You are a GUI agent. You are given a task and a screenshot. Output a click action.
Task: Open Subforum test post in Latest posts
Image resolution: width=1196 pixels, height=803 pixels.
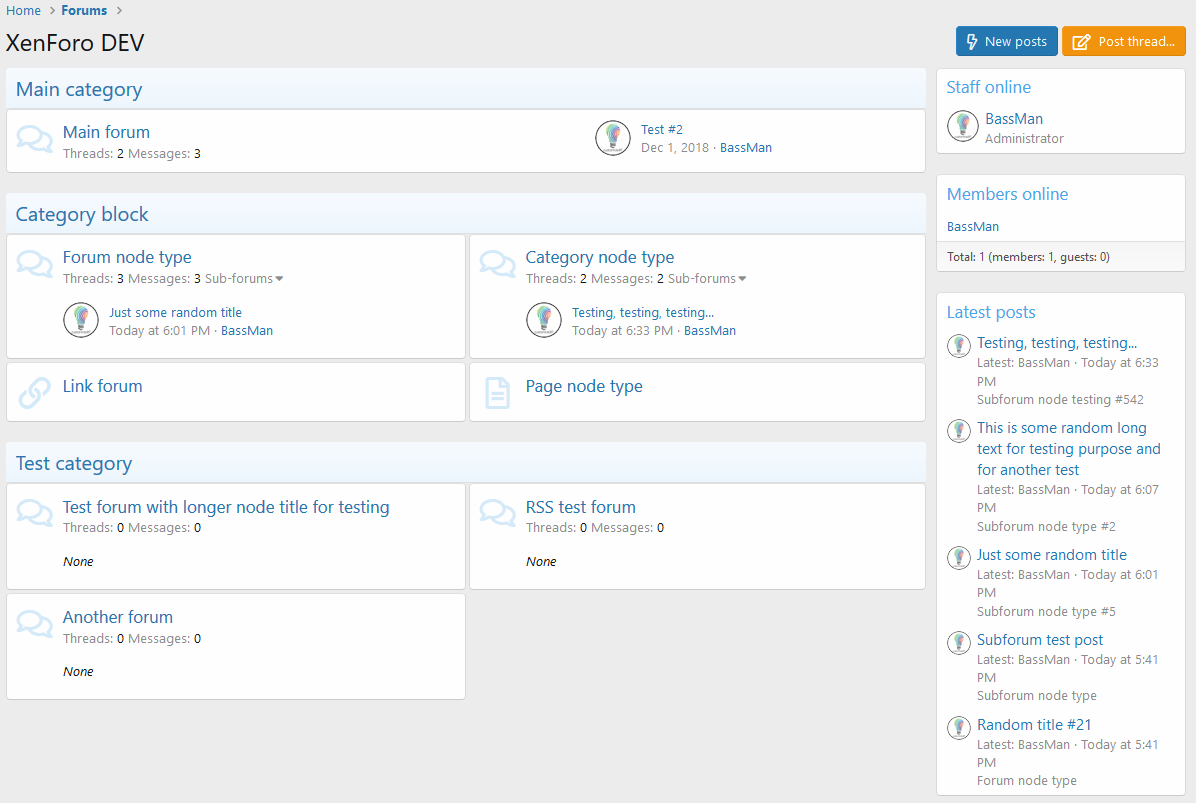click(x=1040, y=640)
